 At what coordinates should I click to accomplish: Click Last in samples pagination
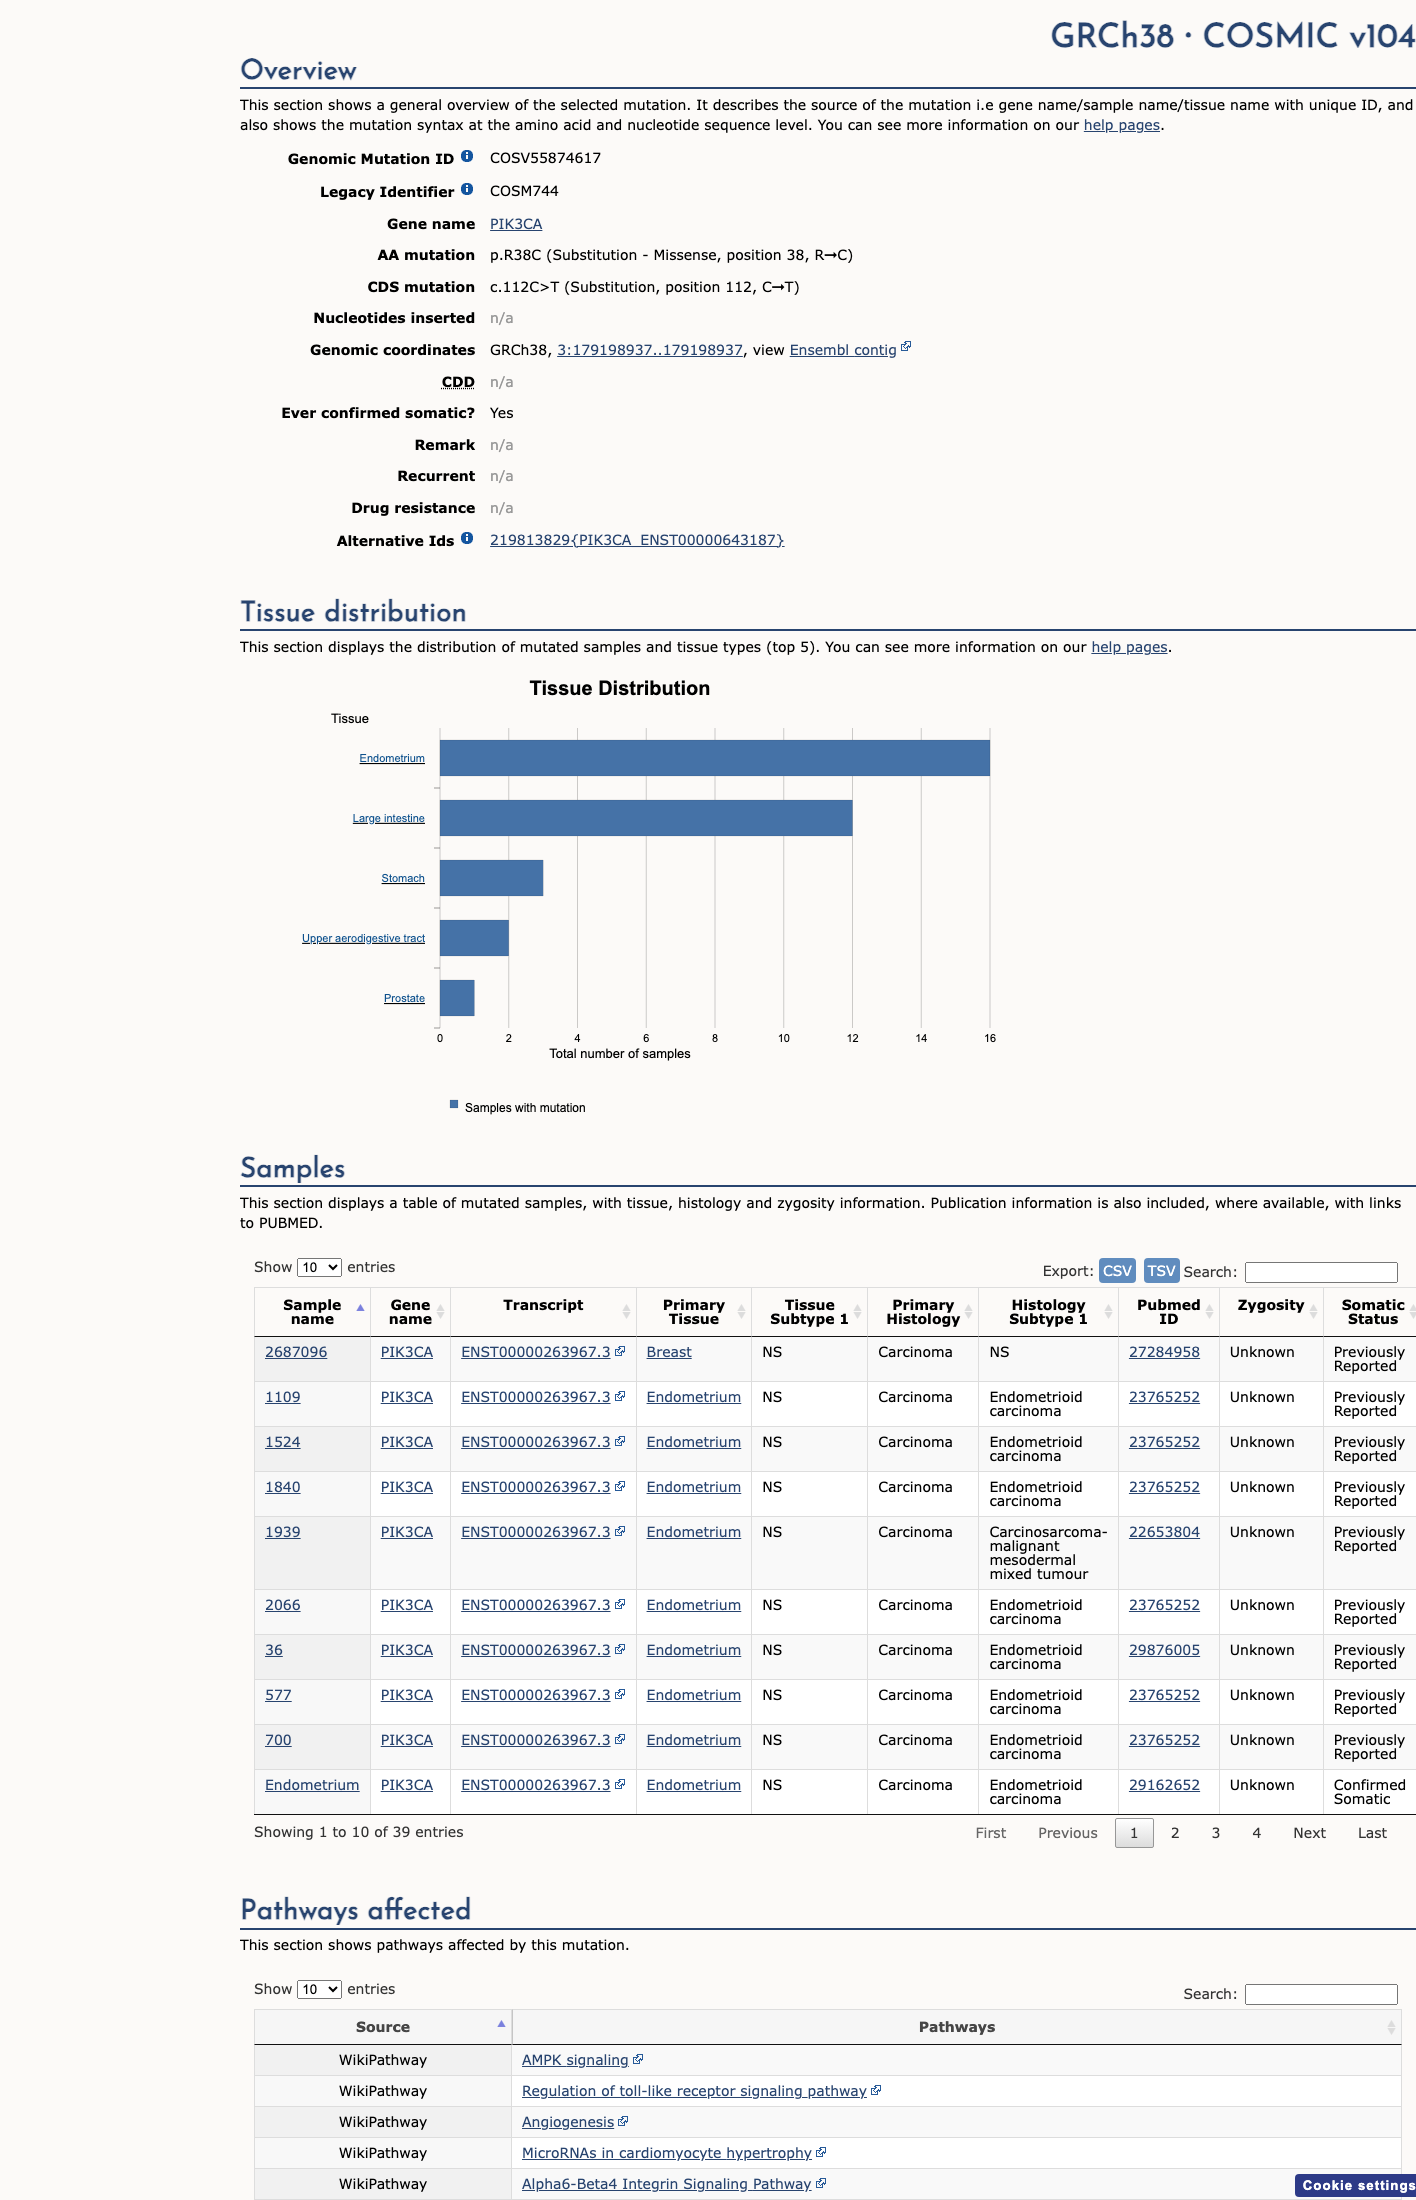click(1372, 1833)
